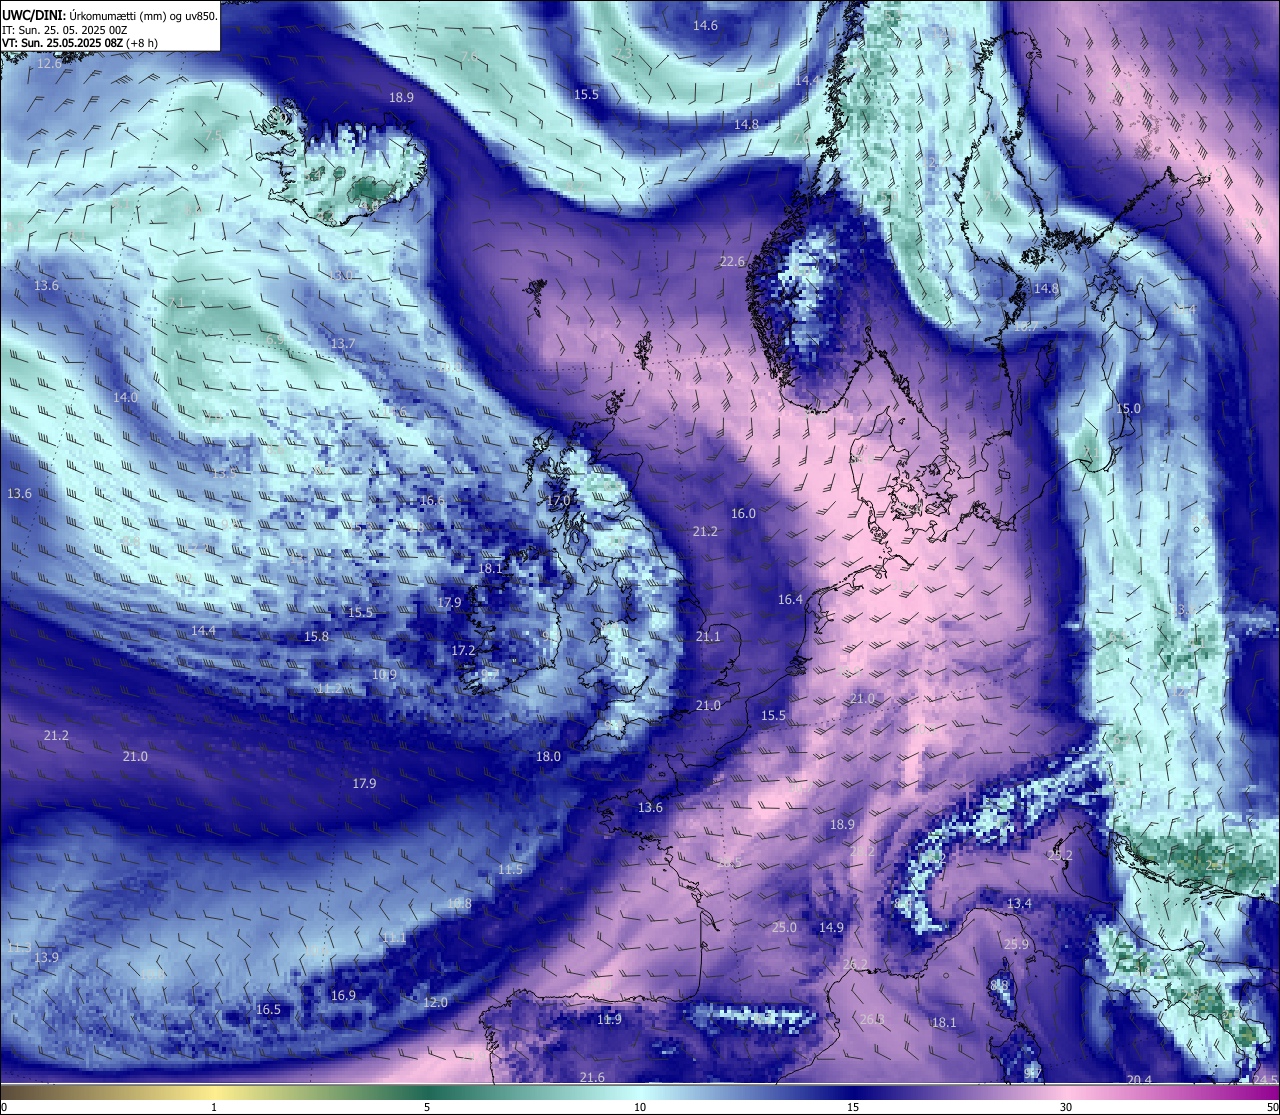The height and width of the screenshot is (1115, 1280).
Task: Click the "16.5" value in the southwest Atlantic
Action: click(268, 1010)
